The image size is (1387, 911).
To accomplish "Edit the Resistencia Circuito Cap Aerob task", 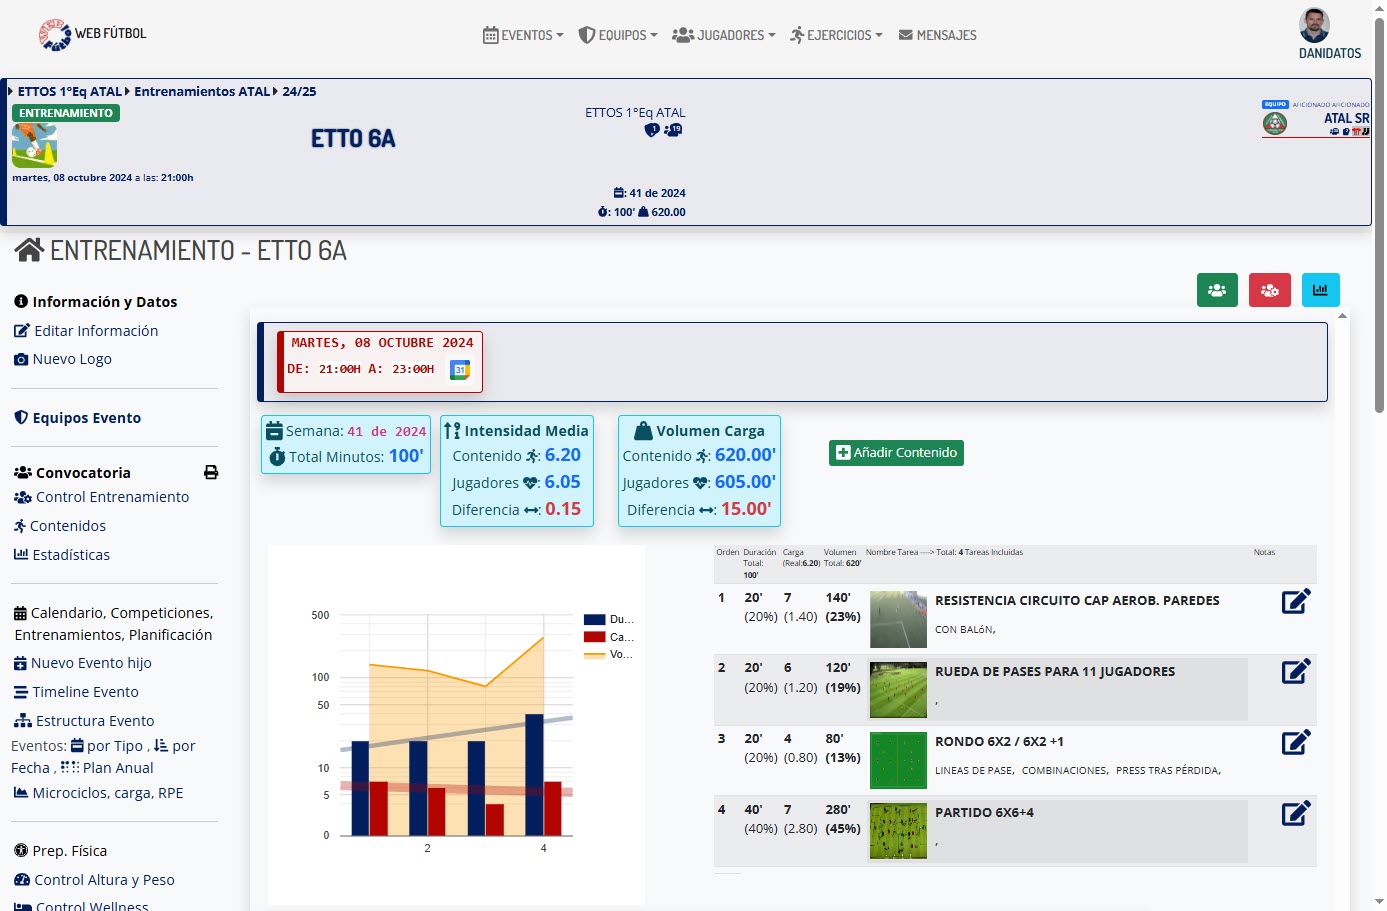I will [1296, 601].
